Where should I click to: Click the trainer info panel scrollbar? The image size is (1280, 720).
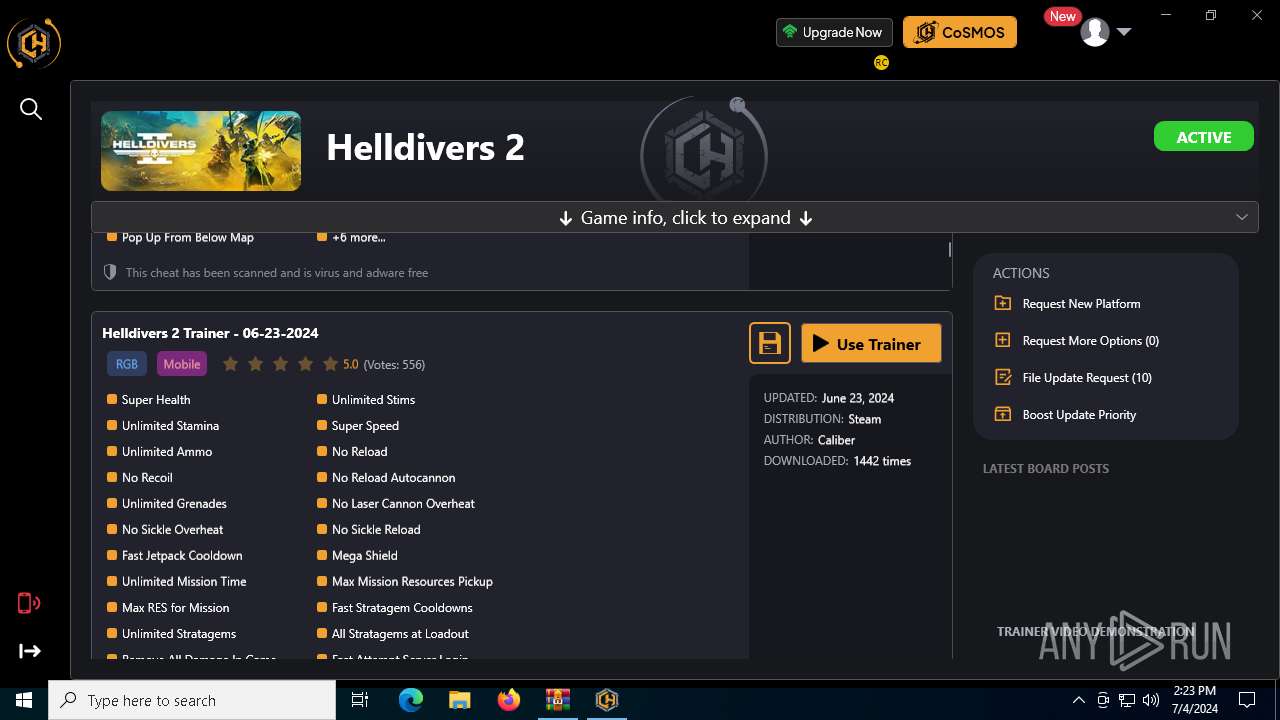[950, 249]
